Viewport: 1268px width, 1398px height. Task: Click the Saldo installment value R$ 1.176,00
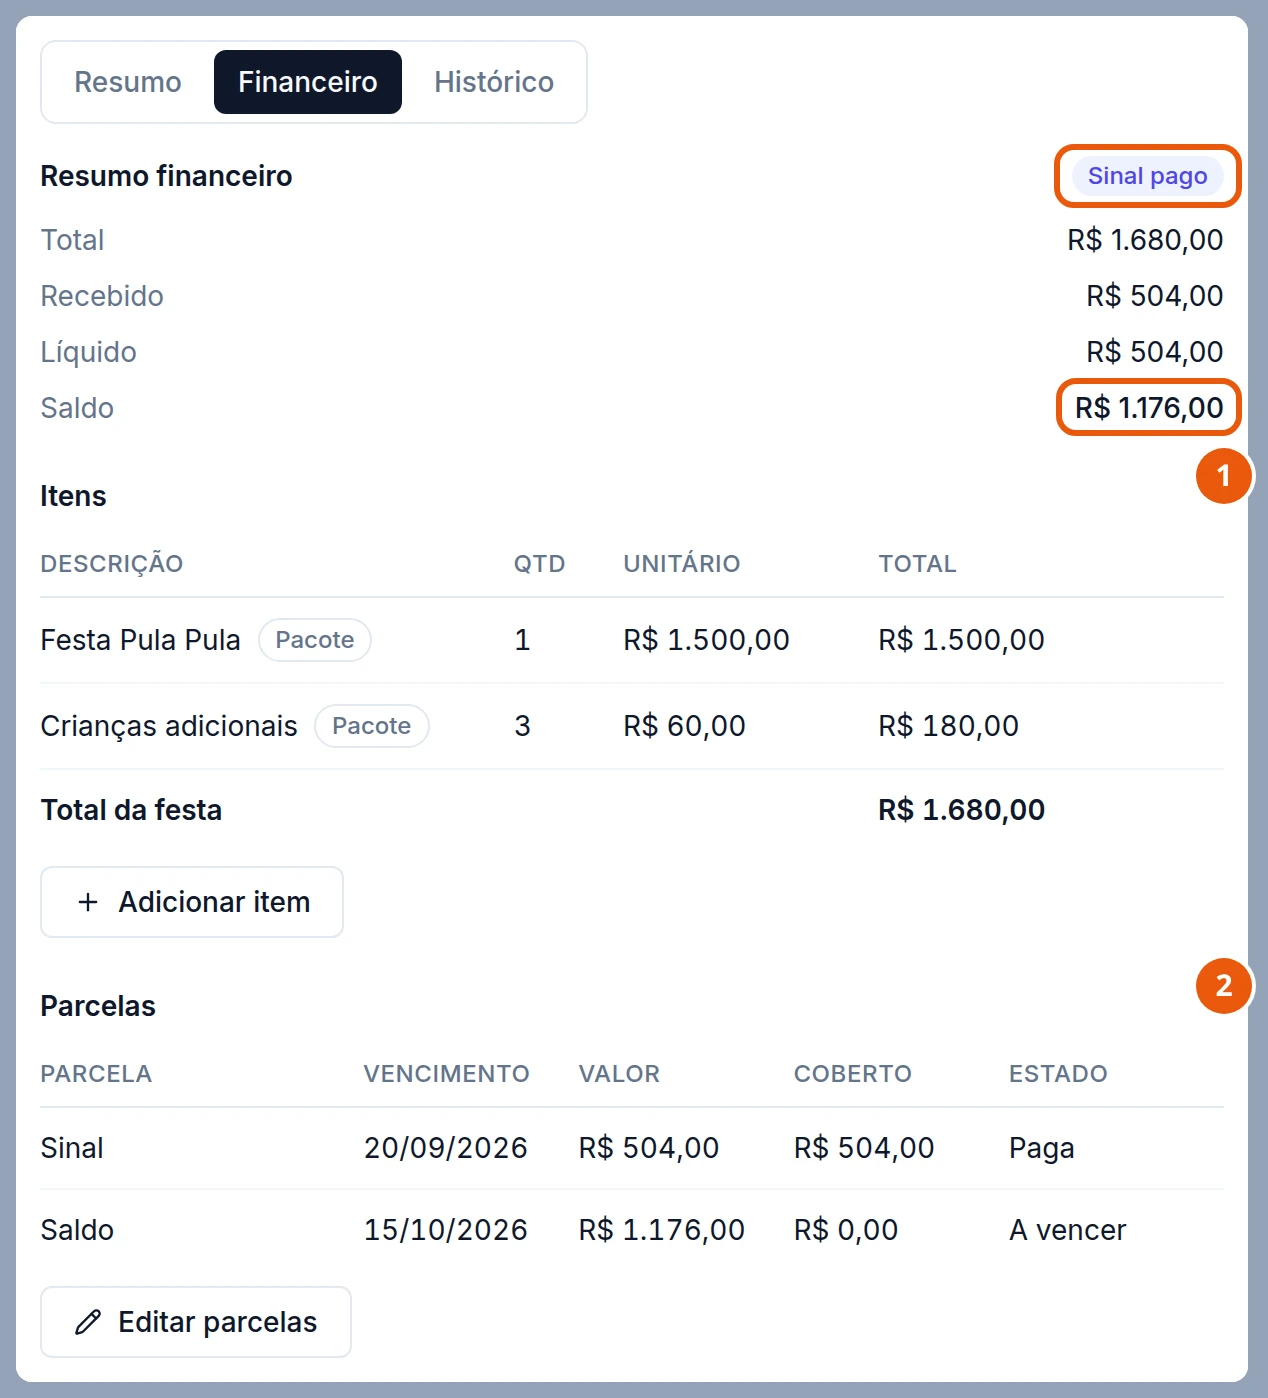point(662,1230)
